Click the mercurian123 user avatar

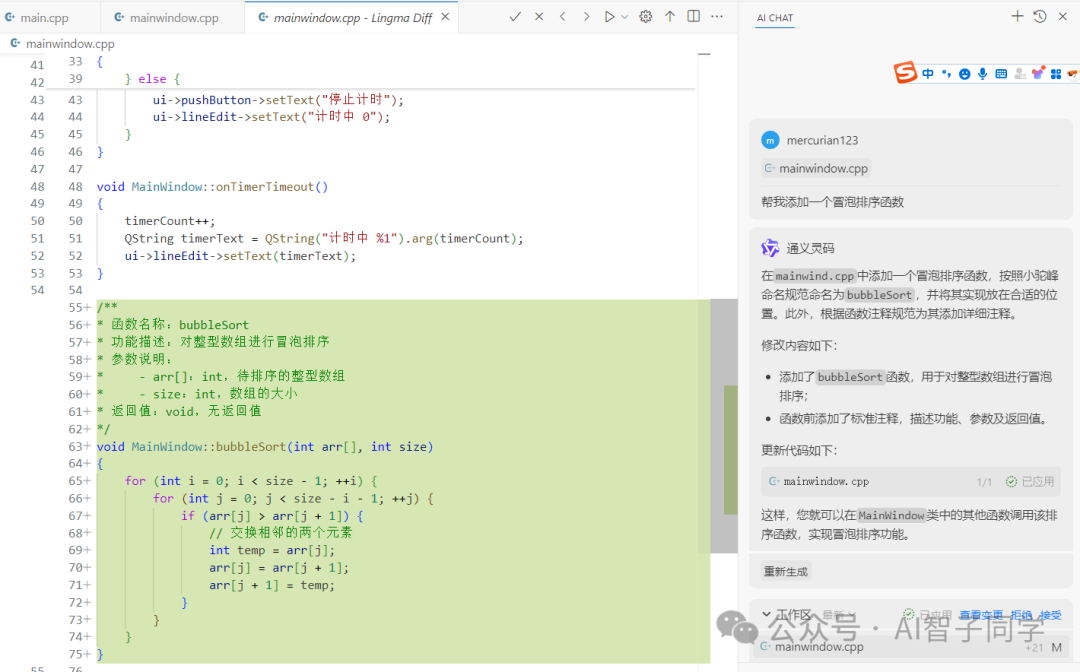coord(770,140)
